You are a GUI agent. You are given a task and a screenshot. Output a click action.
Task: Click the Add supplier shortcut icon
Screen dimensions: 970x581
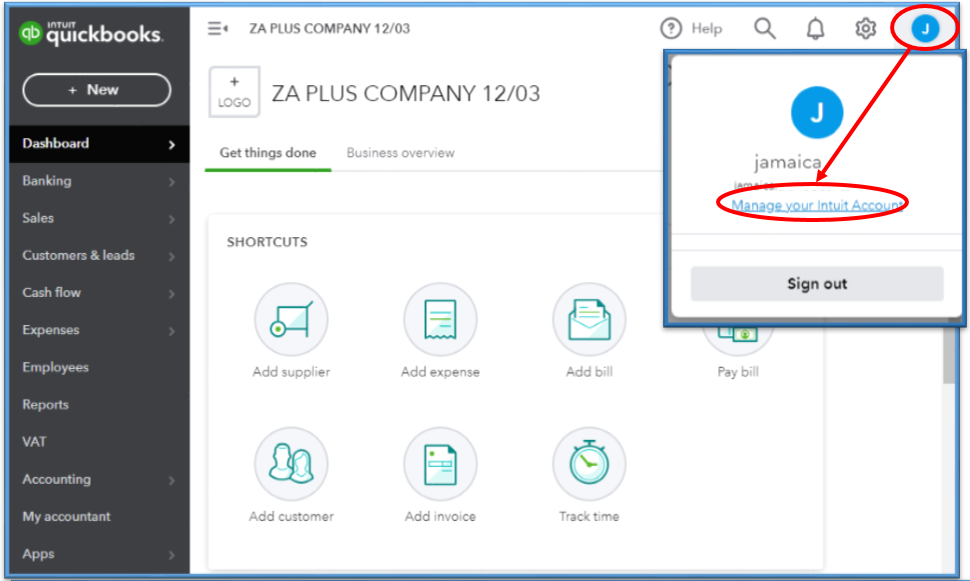coord(291,319)
